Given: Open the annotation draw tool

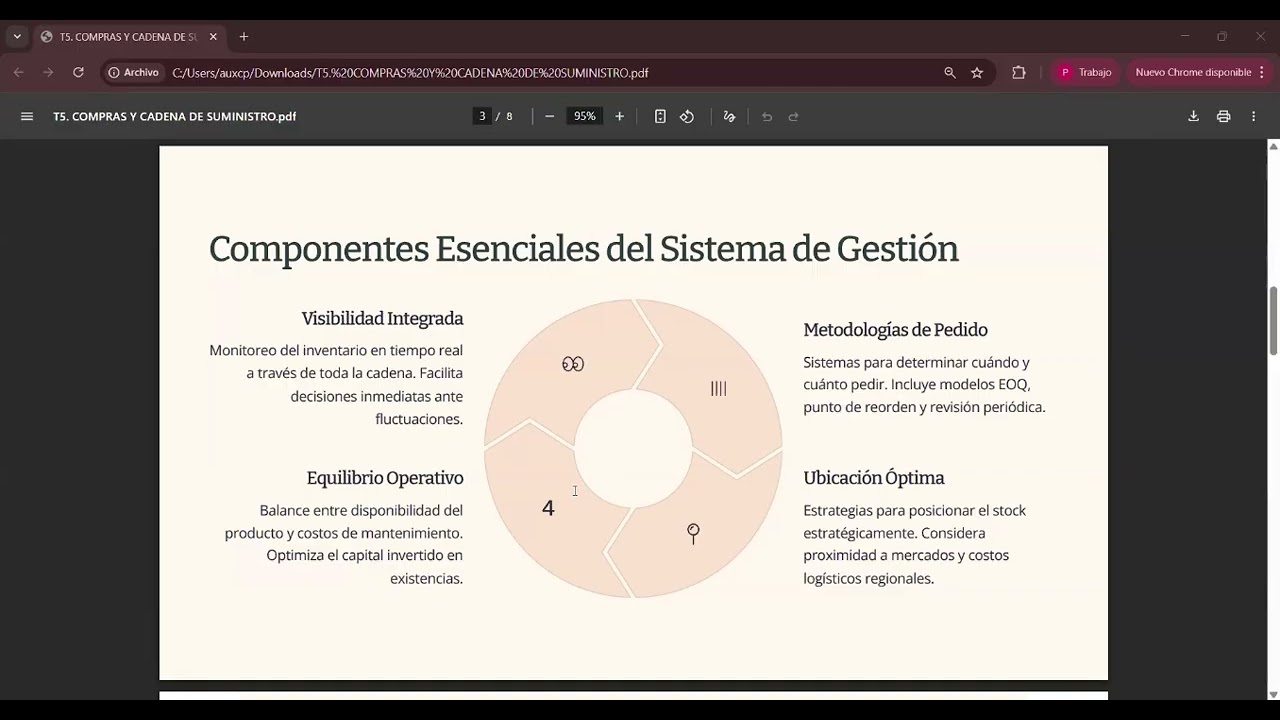Looking at the screenshot, I should [729, 117].
